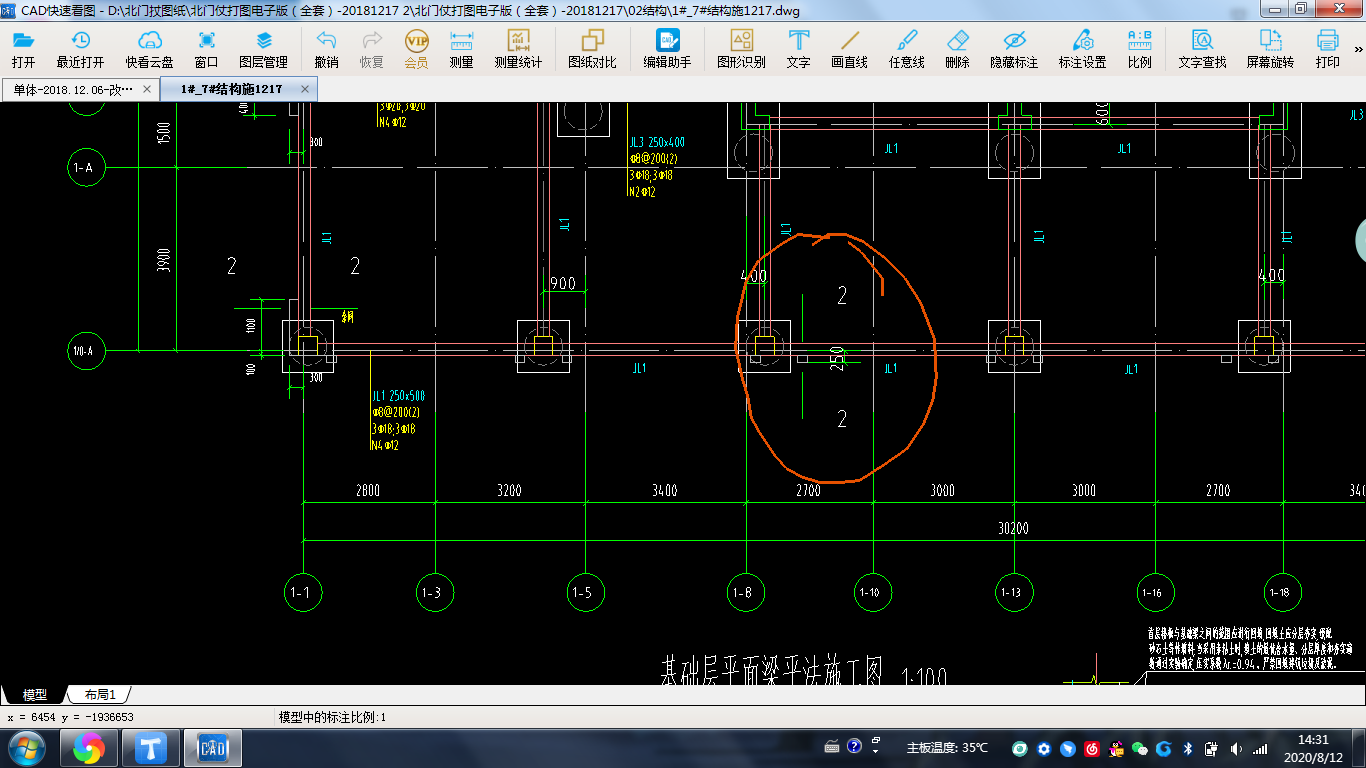This screenshot has width=1366, height=768.
Task: Open the QQ penguin tray icon
Action: point(1118,748)
